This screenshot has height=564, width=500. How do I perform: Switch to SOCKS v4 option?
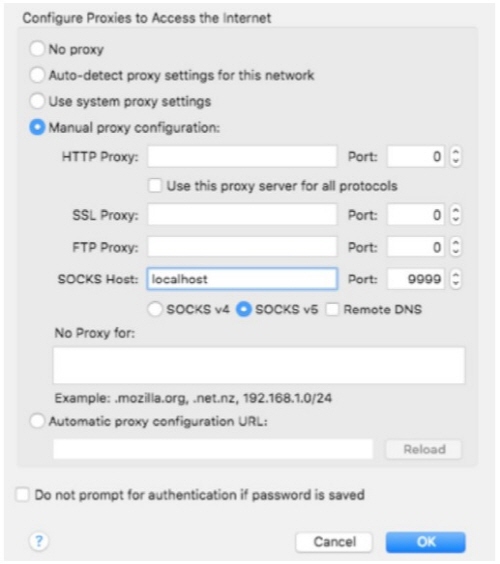(155, 309)
